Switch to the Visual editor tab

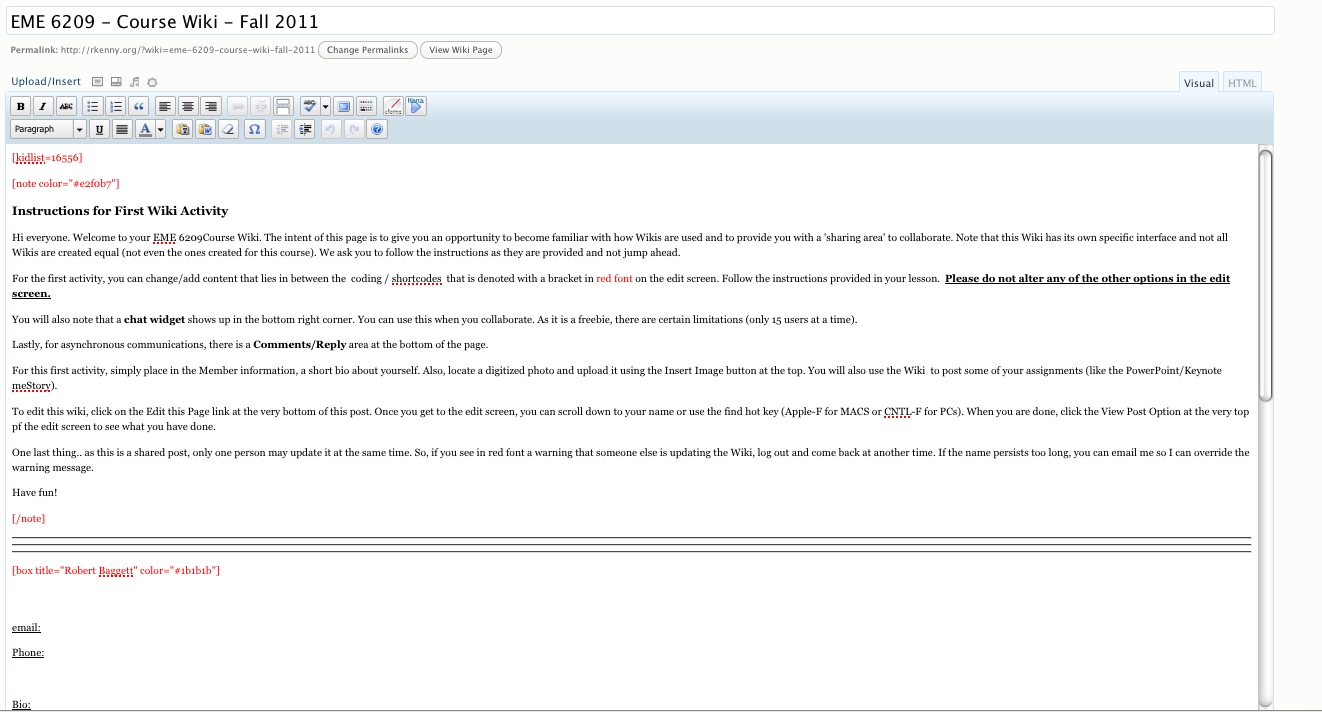1199,83
